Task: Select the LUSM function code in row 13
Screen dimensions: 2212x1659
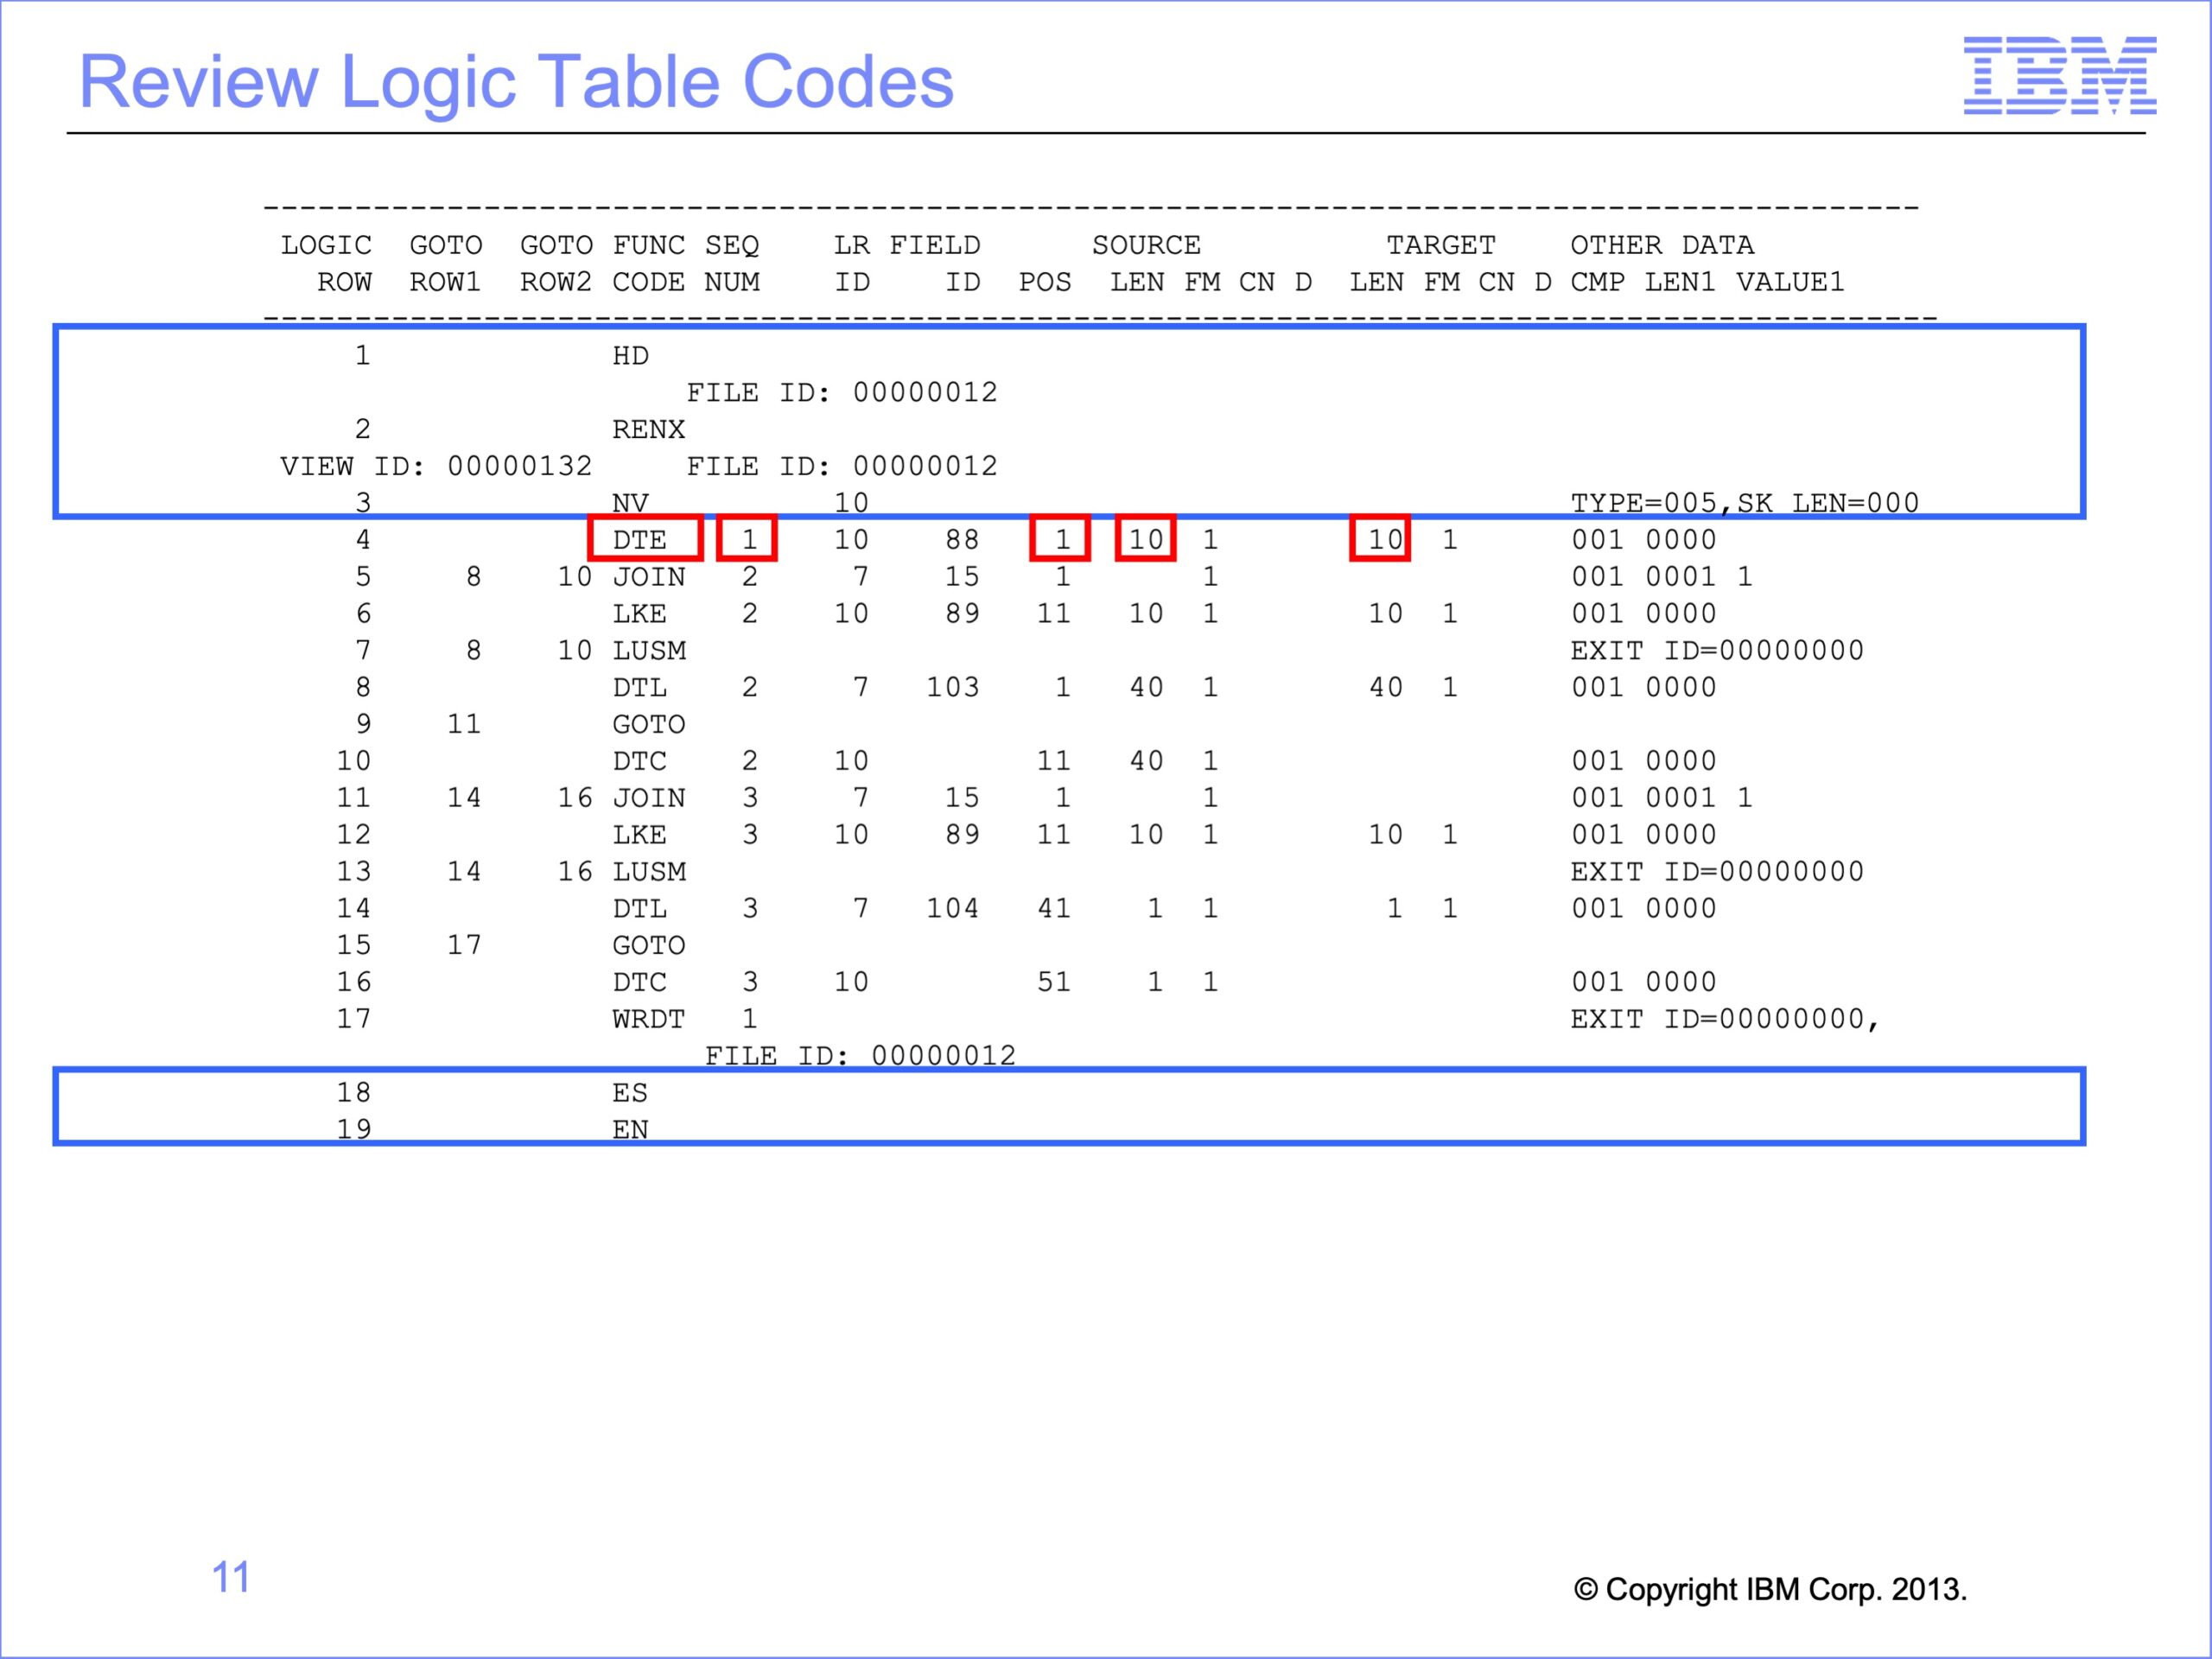Action: [x=649, y=872]
